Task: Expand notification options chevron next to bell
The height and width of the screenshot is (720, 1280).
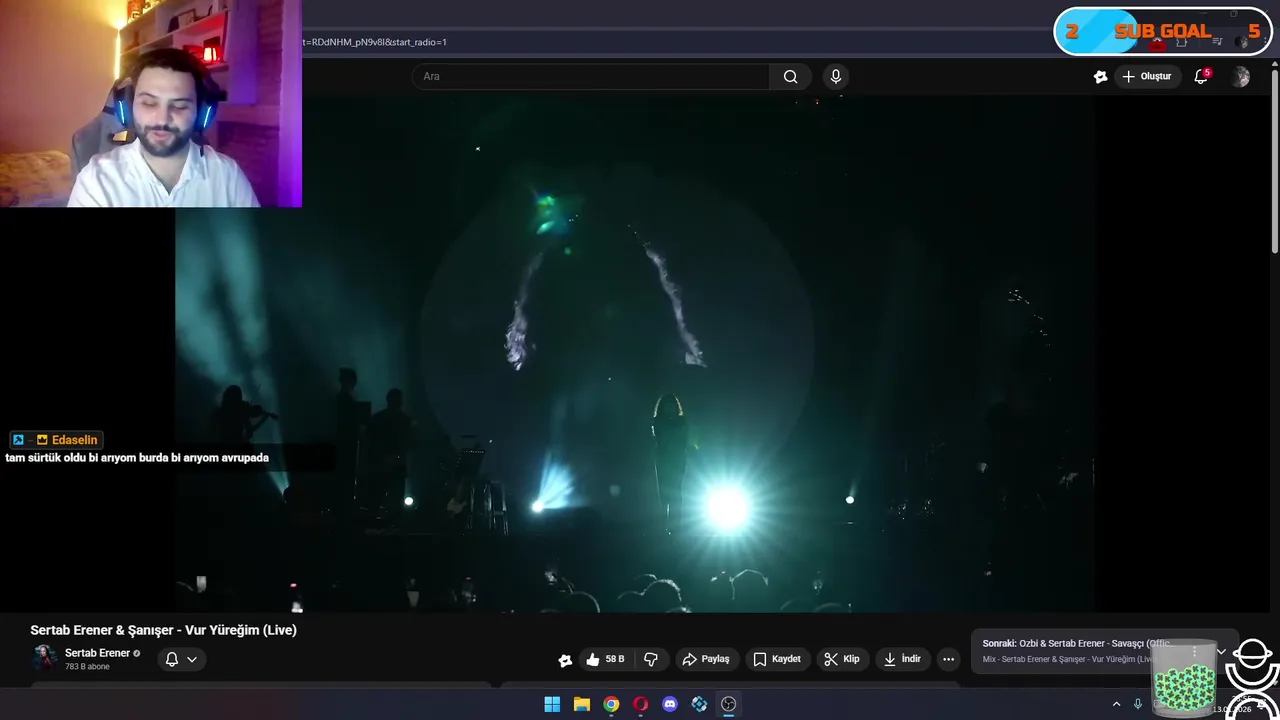Action: coord(192,659)
